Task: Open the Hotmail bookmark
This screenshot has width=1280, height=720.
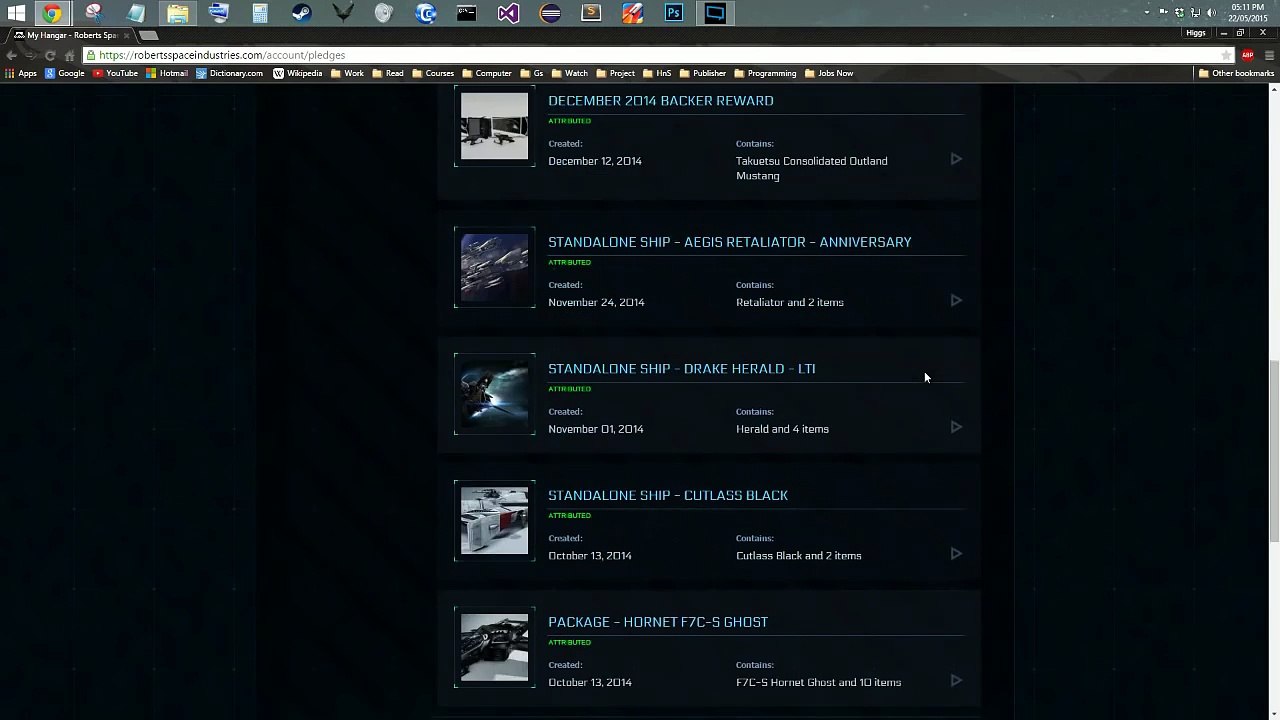Action: pos(166,73)
